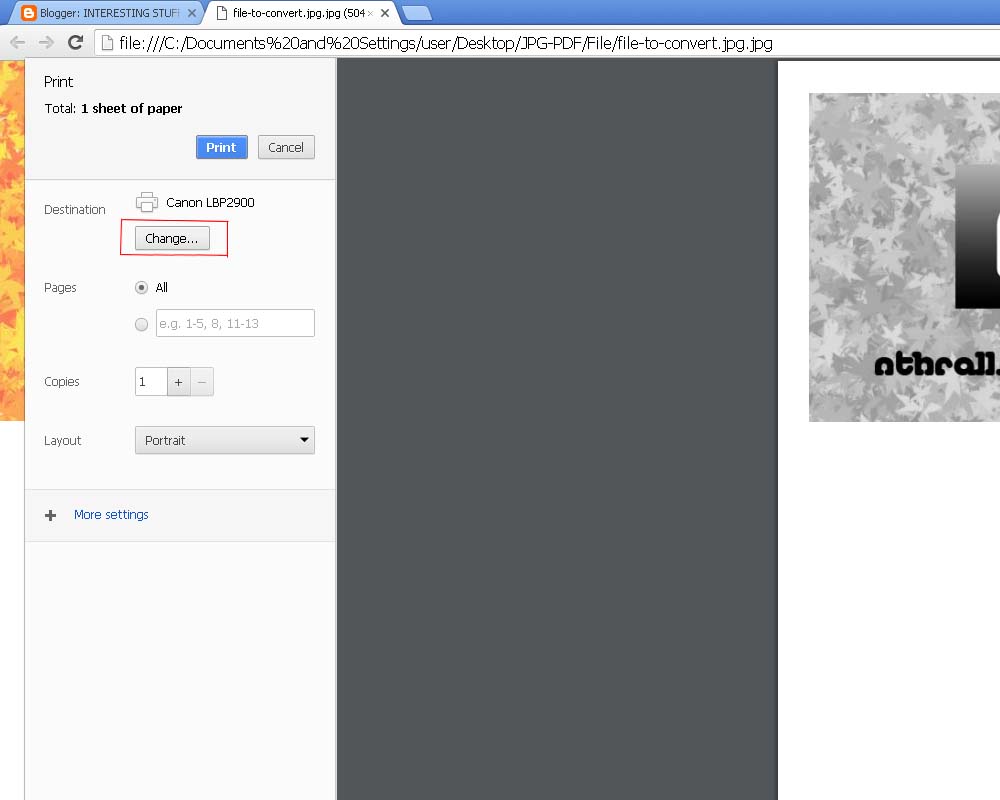The image size is (1000, 800).
Task: Click the back navigation arrow
Action: 16,43
